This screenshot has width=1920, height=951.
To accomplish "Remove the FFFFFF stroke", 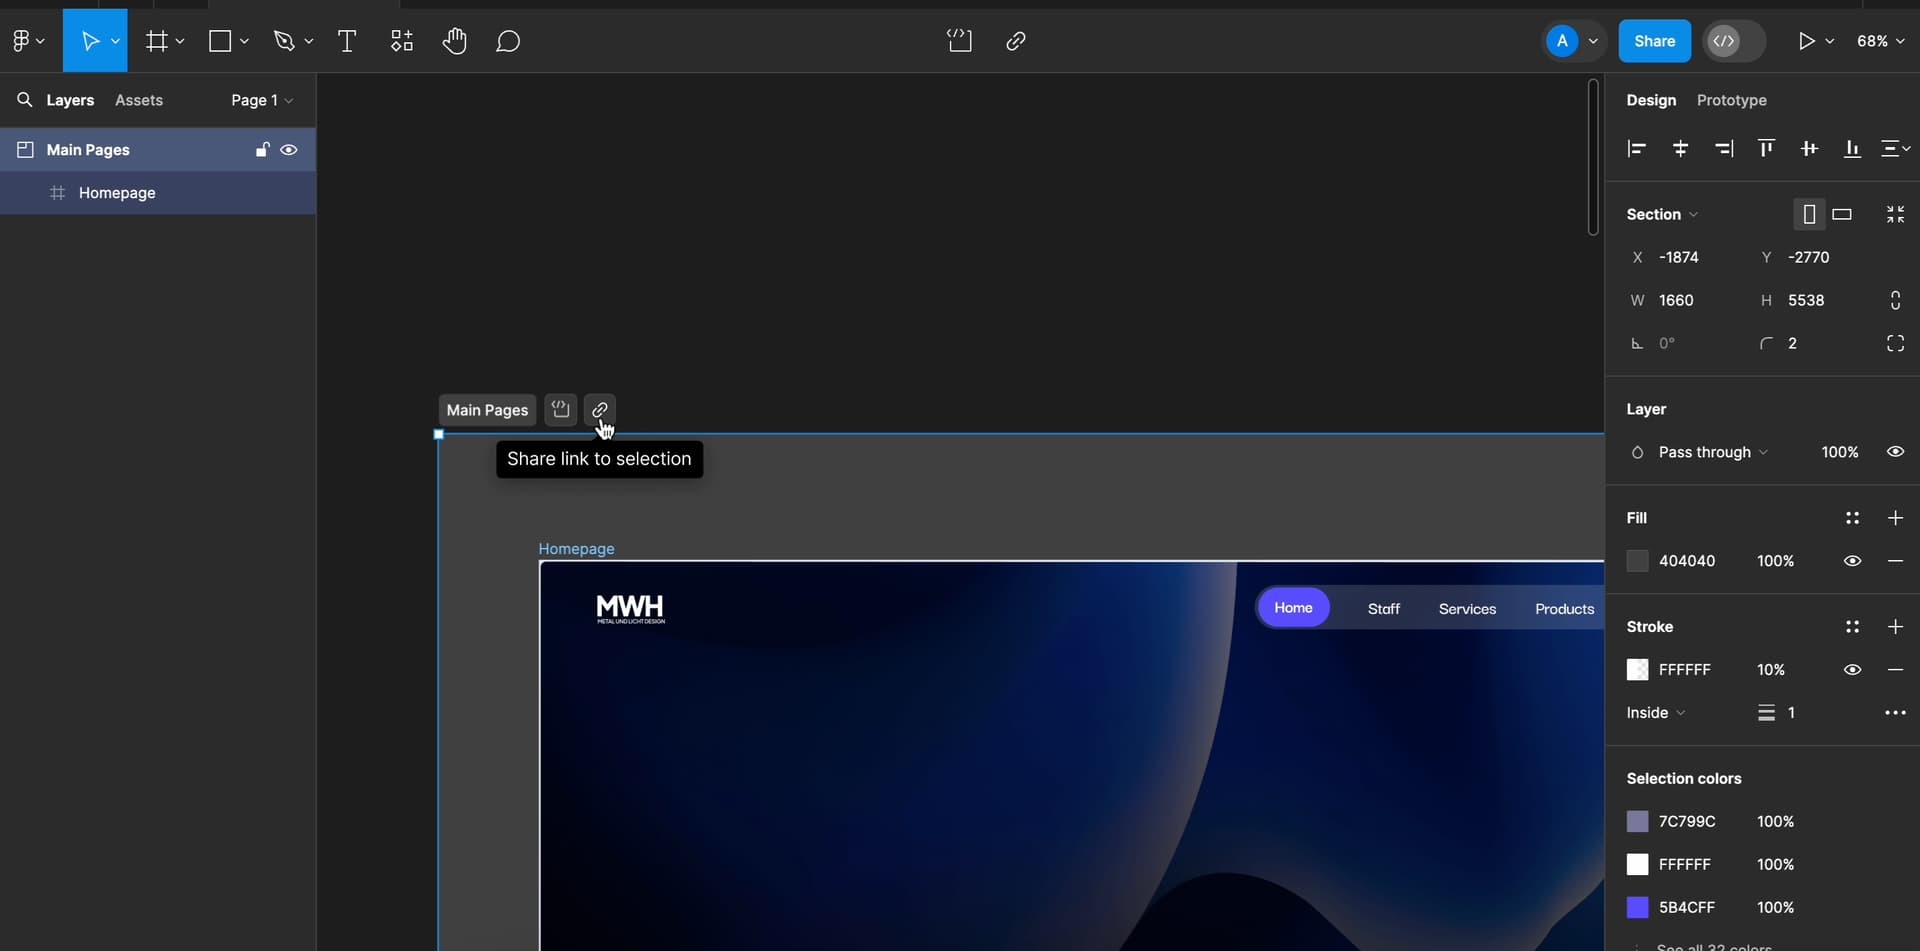I will pyautogui.click(x=1895, y=670).
